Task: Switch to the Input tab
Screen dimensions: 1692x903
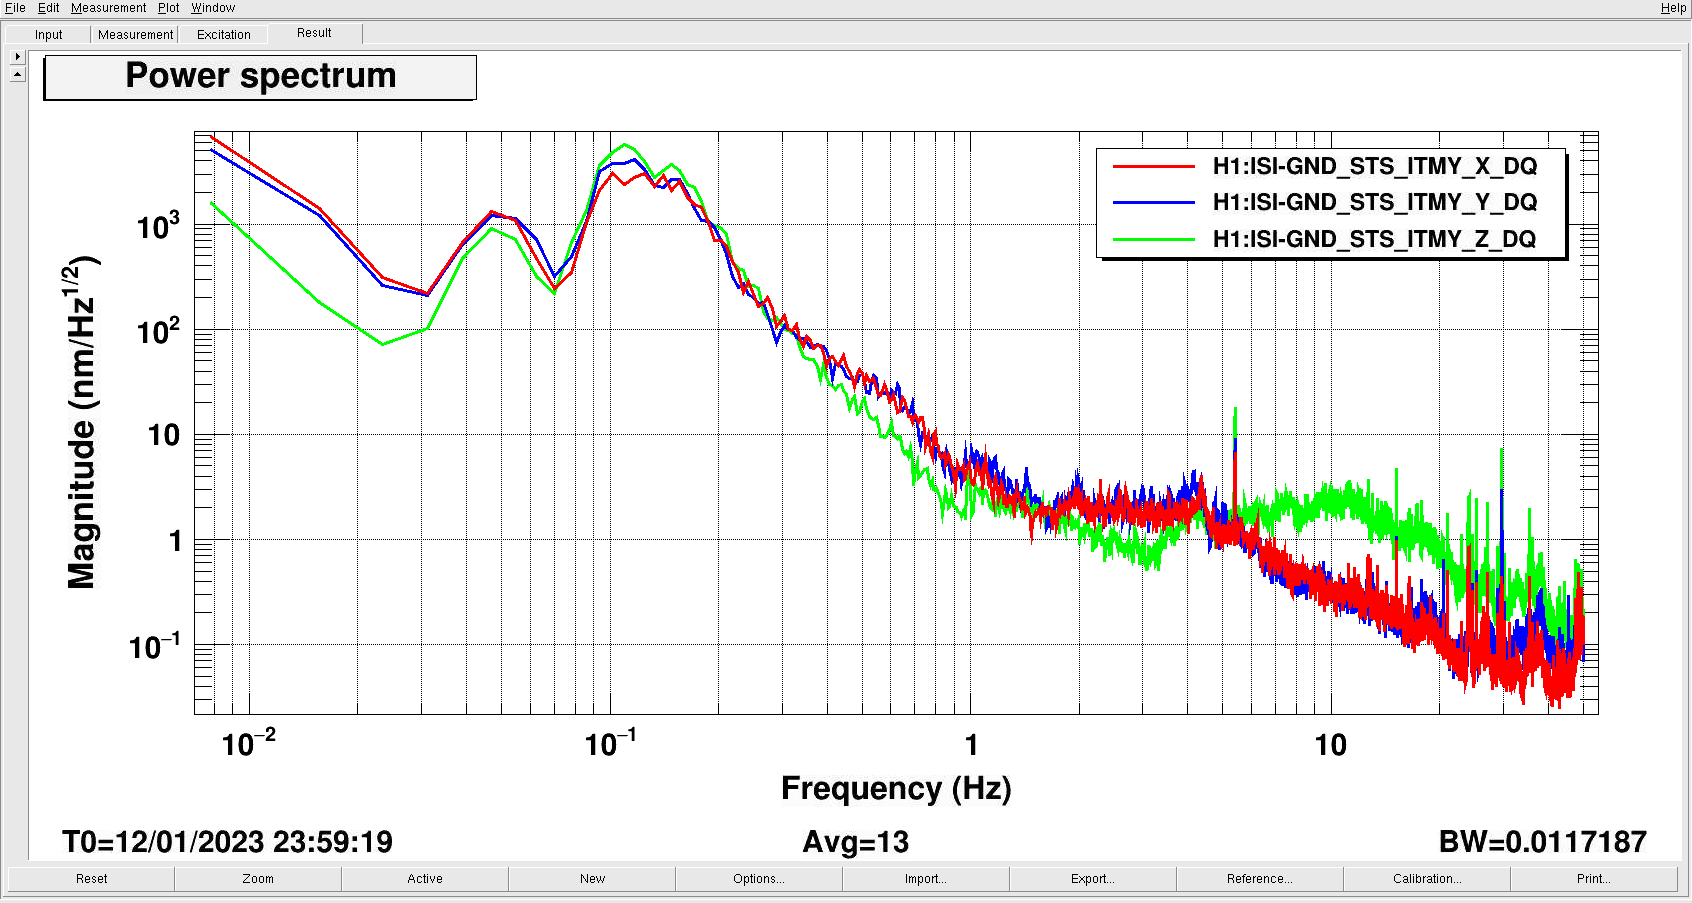Action: (48, 35)
